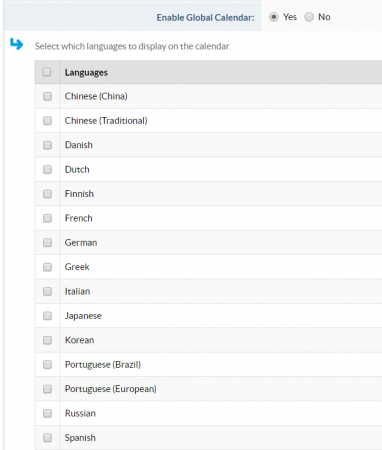This screenshot has height=450, width=382.
Task: Click the blue sub-option arrow icon
Action: click(x=16, y=44)
